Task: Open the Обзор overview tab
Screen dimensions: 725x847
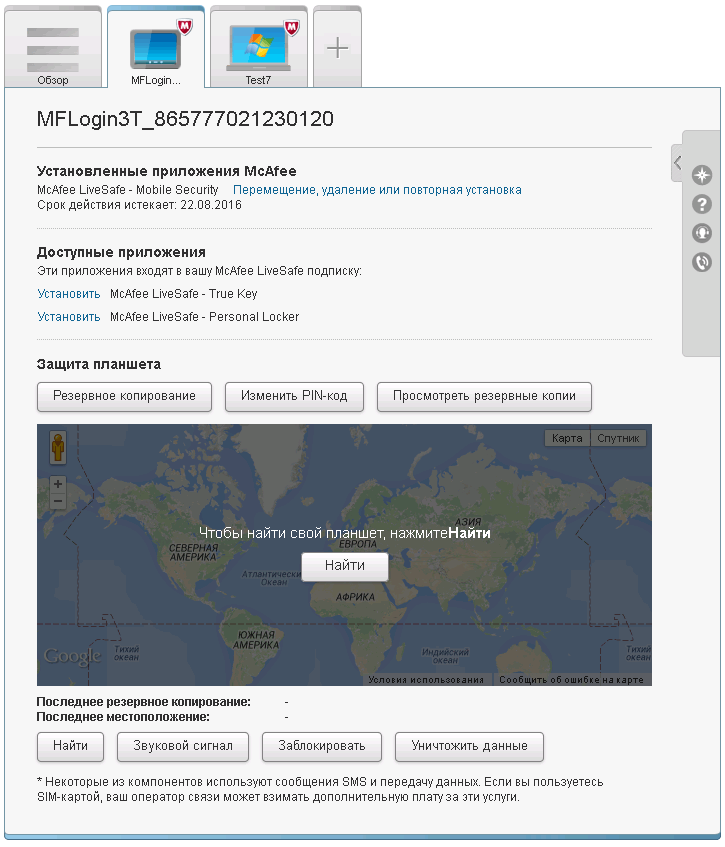Action: coord(53,48)
